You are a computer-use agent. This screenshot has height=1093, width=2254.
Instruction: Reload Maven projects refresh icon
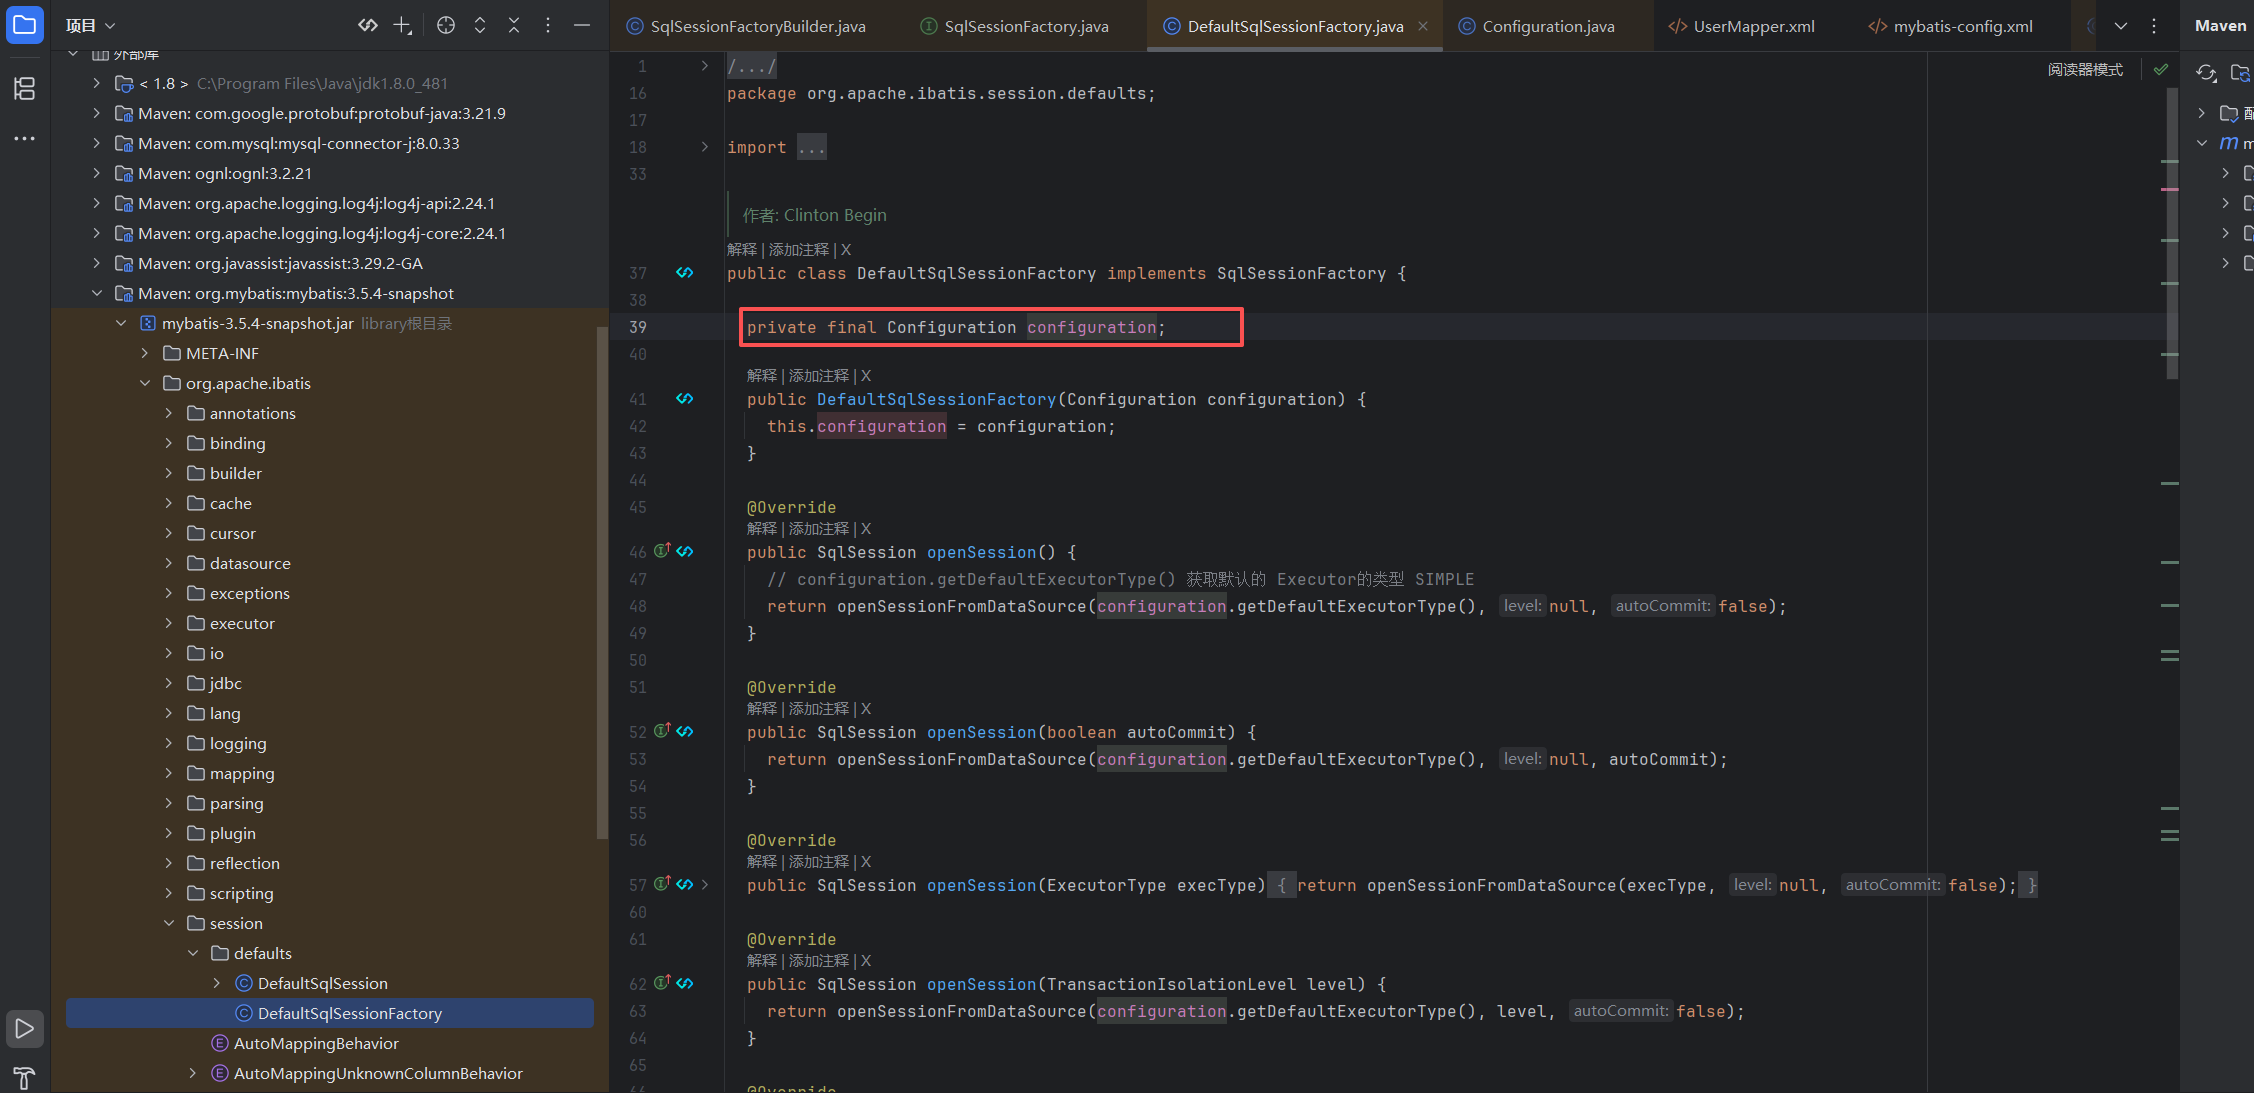[2206, 72]
